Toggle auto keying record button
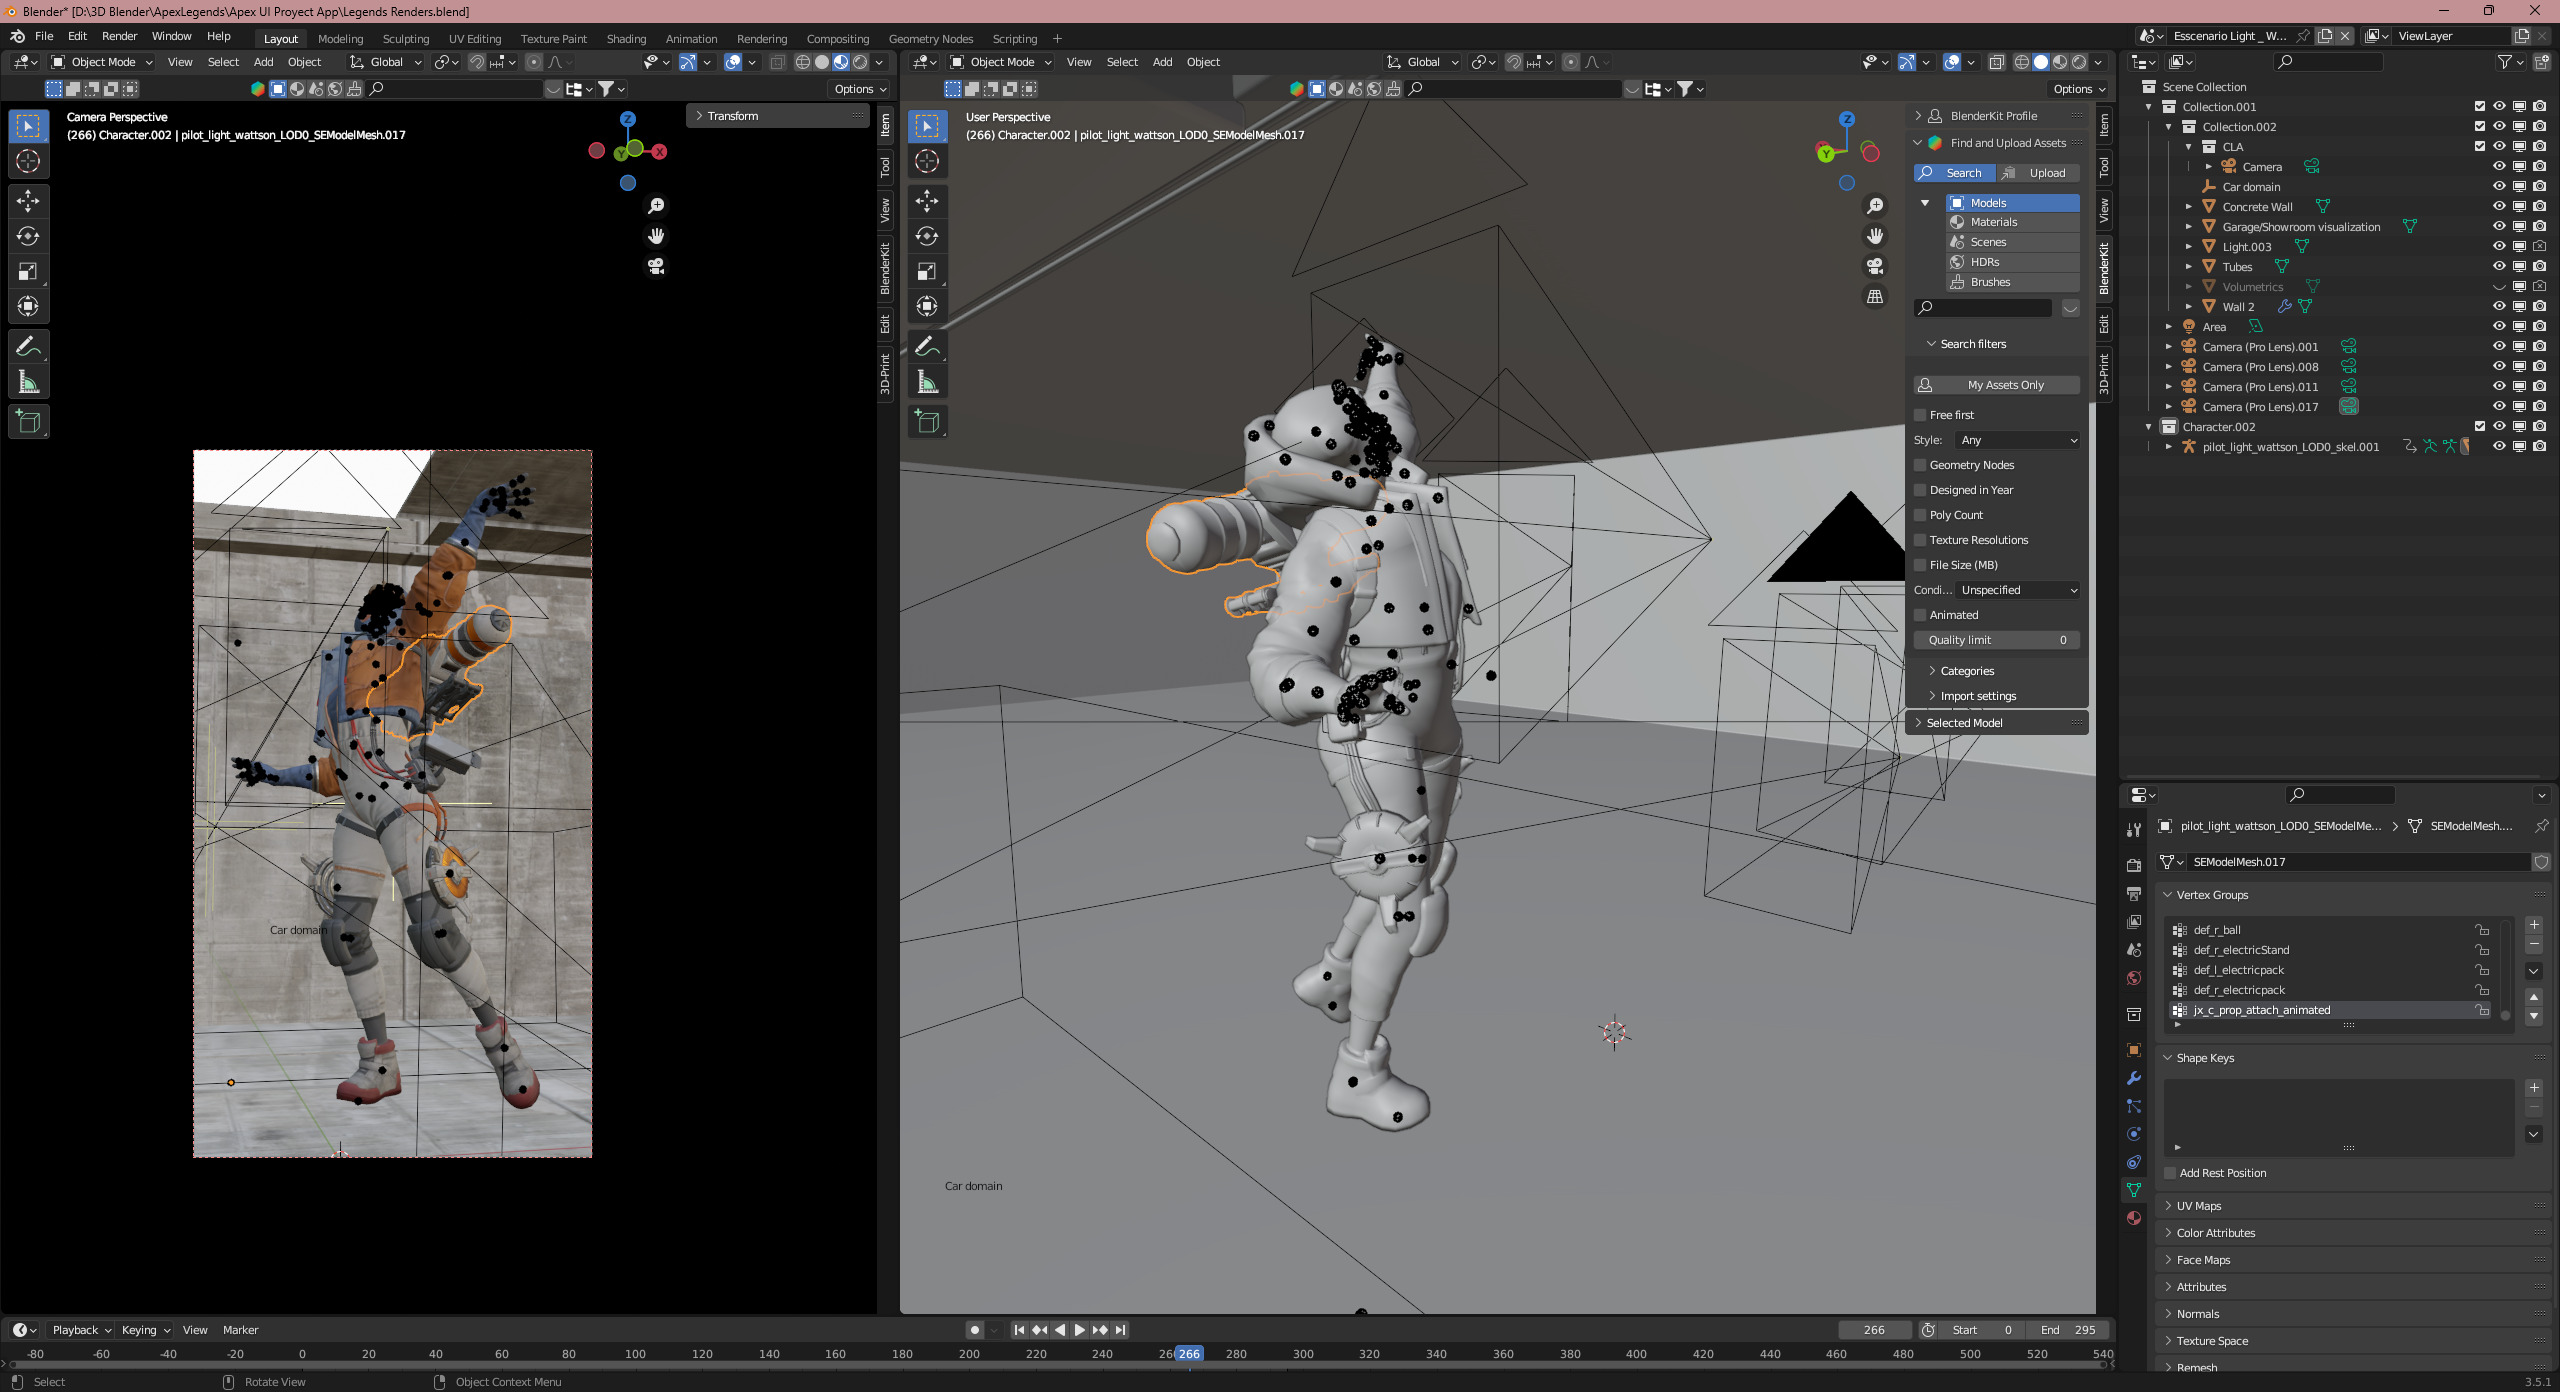This screenshot has width=2560, height=1392. coord(975,1330)
